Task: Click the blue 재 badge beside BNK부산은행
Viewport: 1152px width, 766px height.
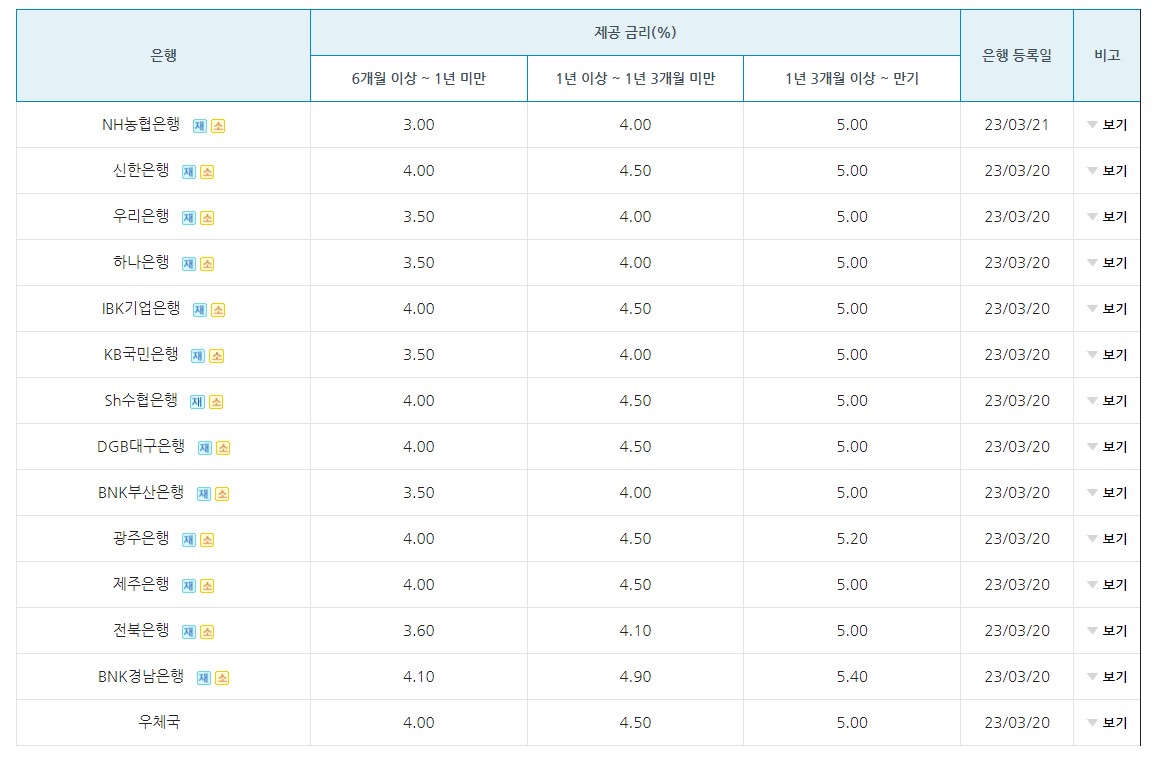Action: coord(204,494)
